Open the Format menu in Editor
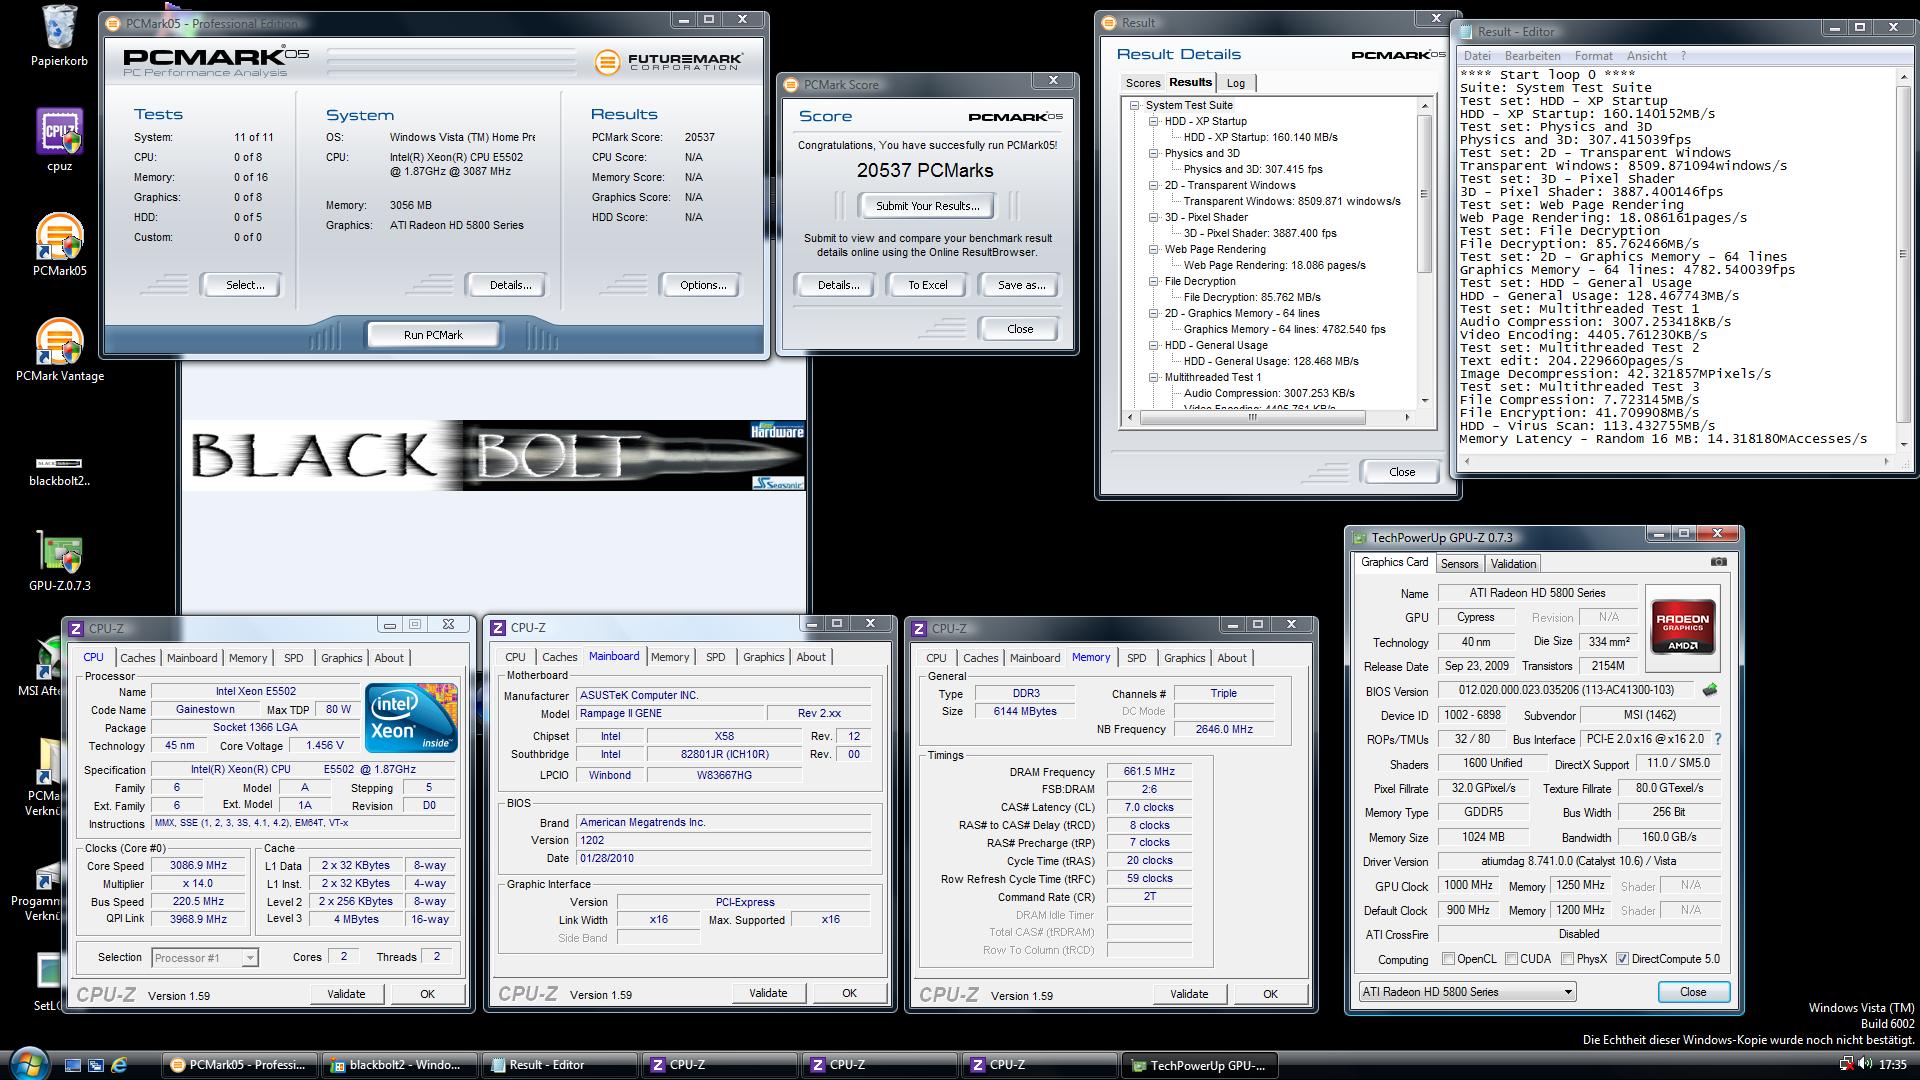1920x1080 pixels. (1593, 56)
